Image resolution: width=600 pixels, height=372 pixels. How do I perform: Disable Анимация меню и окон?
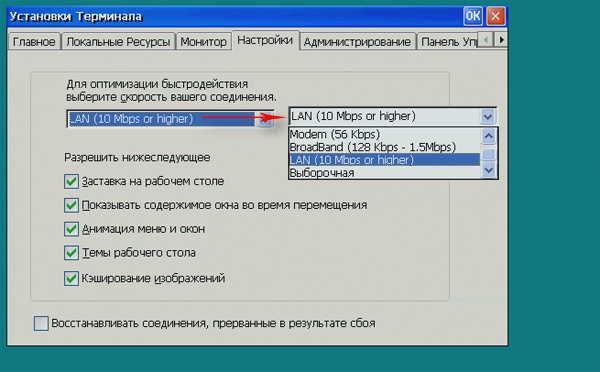[x=71, y=229]
